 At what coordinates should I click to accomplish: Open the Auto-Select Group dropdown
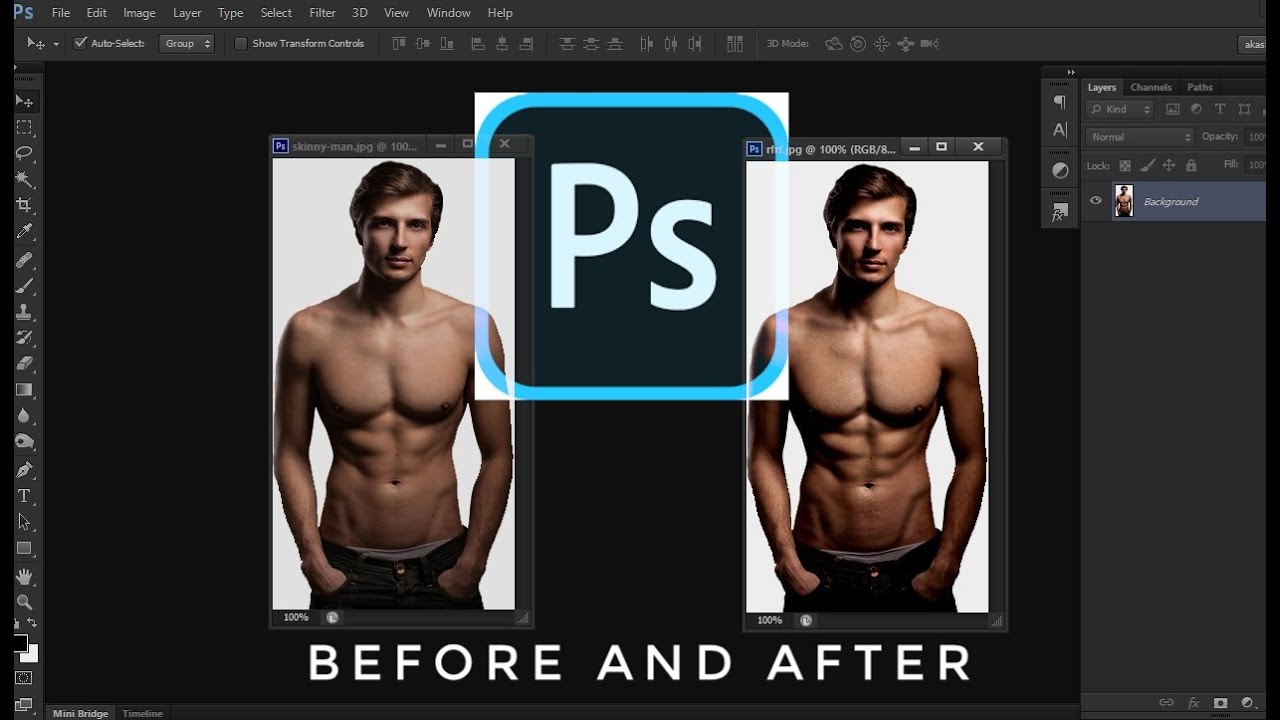click(186, 43)
